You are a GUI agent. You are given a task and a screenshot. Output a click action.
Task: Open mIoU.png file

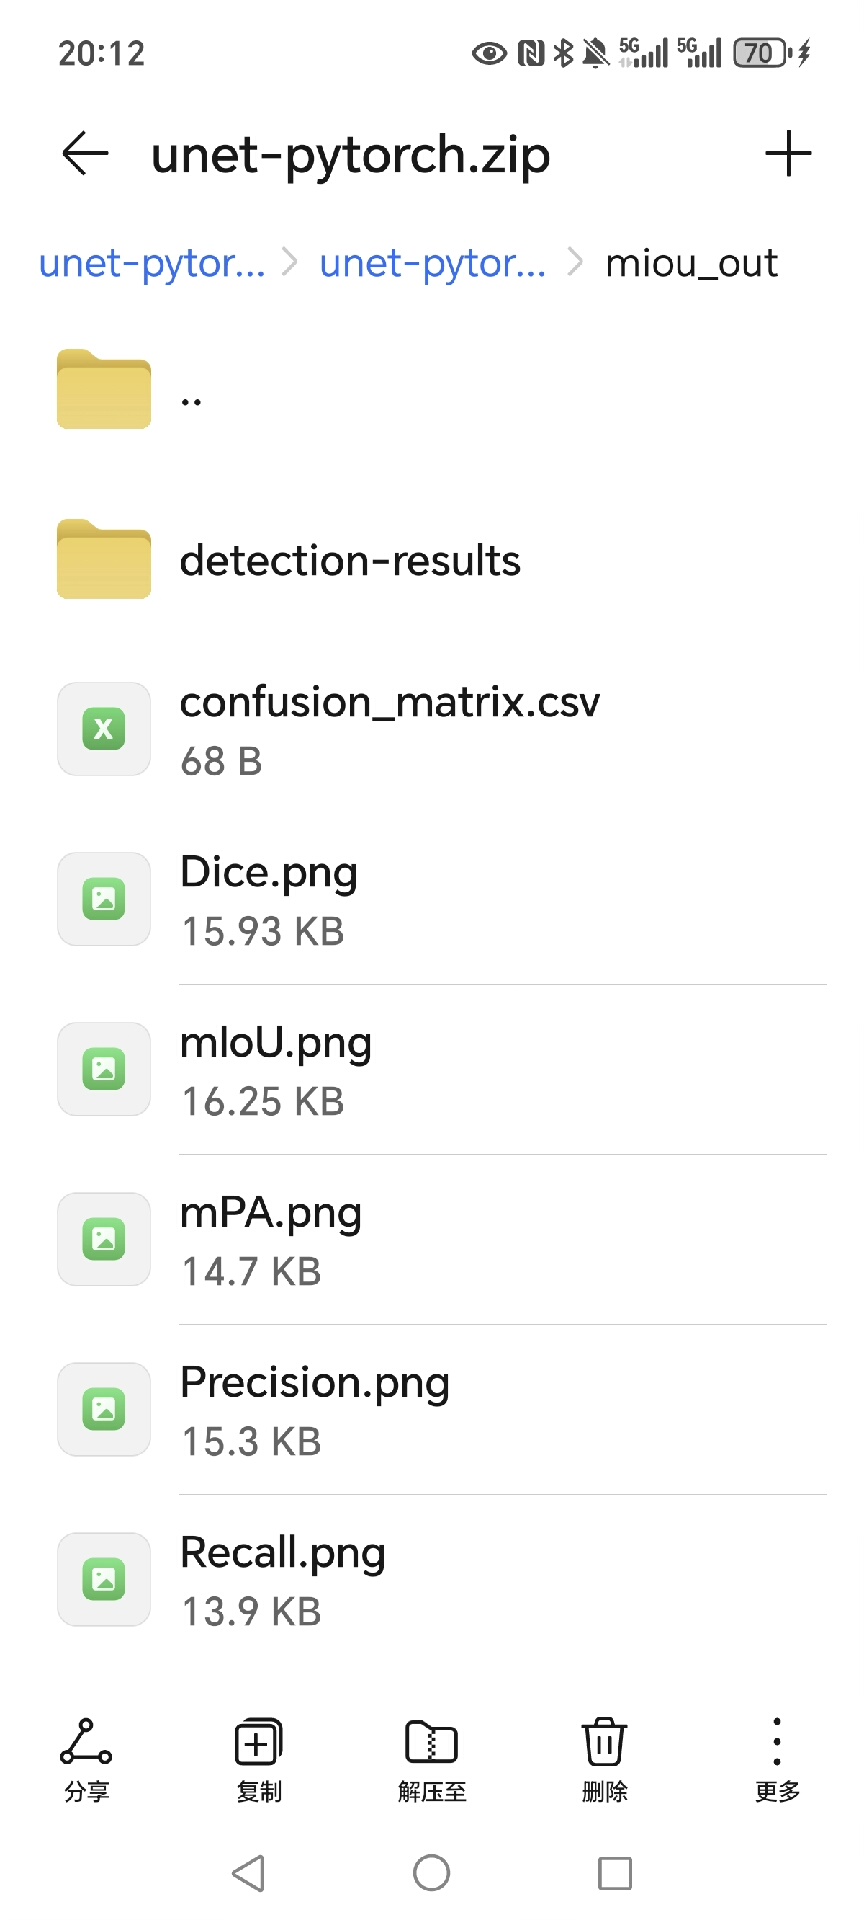pyautogui.click(x=276, y=1069)
